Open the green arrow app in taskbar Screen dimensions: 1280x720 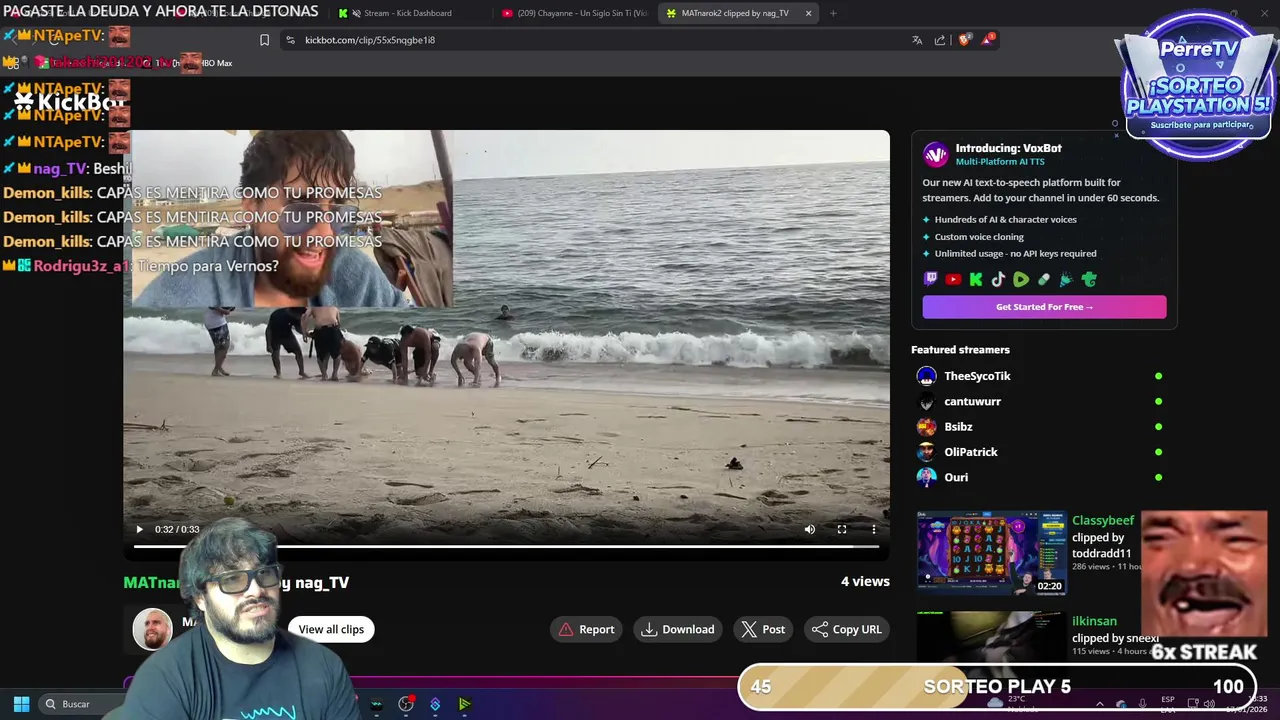coord(465,704)
